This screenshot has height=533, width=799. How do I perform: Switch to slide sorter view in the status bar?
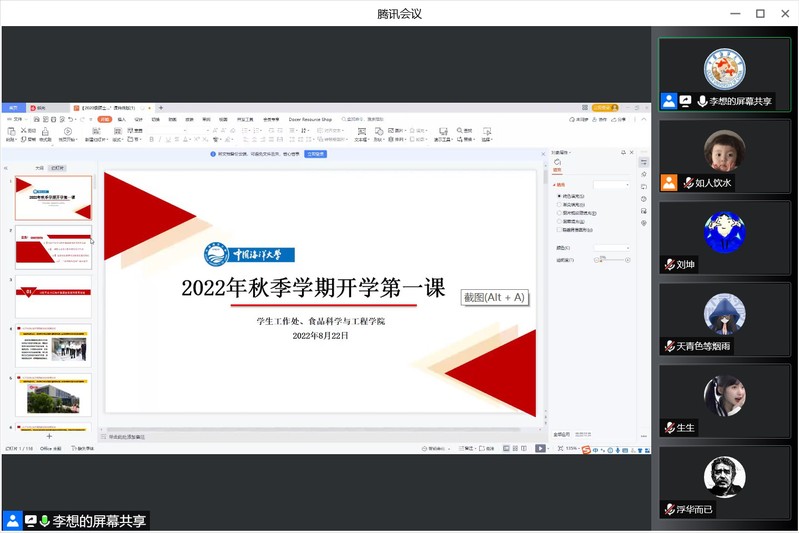click(x=515, y=448)
